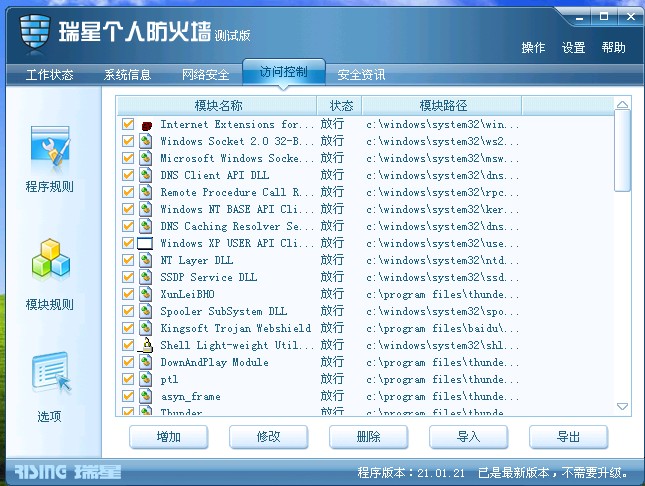The image size is (645, 486).
Task: Click icon of DNS Caching Resolver module
Action: [145, 226]
